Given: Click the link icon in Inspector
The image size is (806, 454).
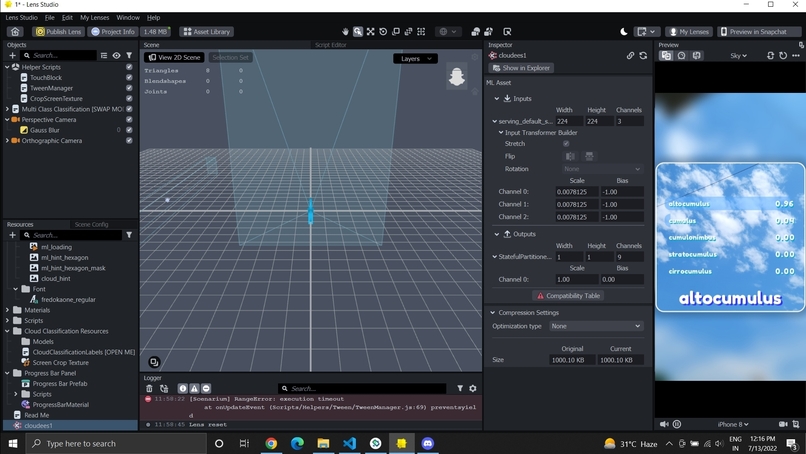Looking at the screenshot, I should [630, 55].
